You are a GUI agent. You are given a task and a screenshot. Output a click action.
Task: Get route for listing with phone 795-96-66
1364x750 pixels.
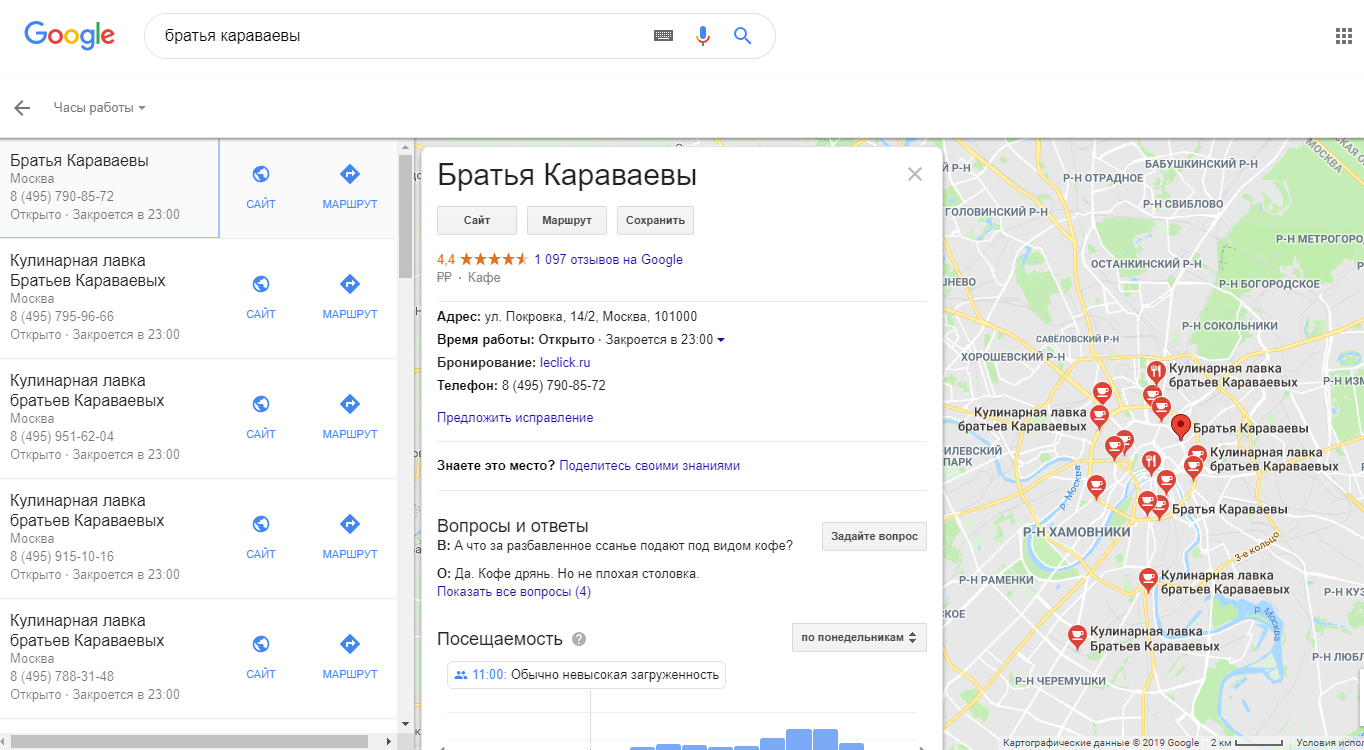coord(350,297)
